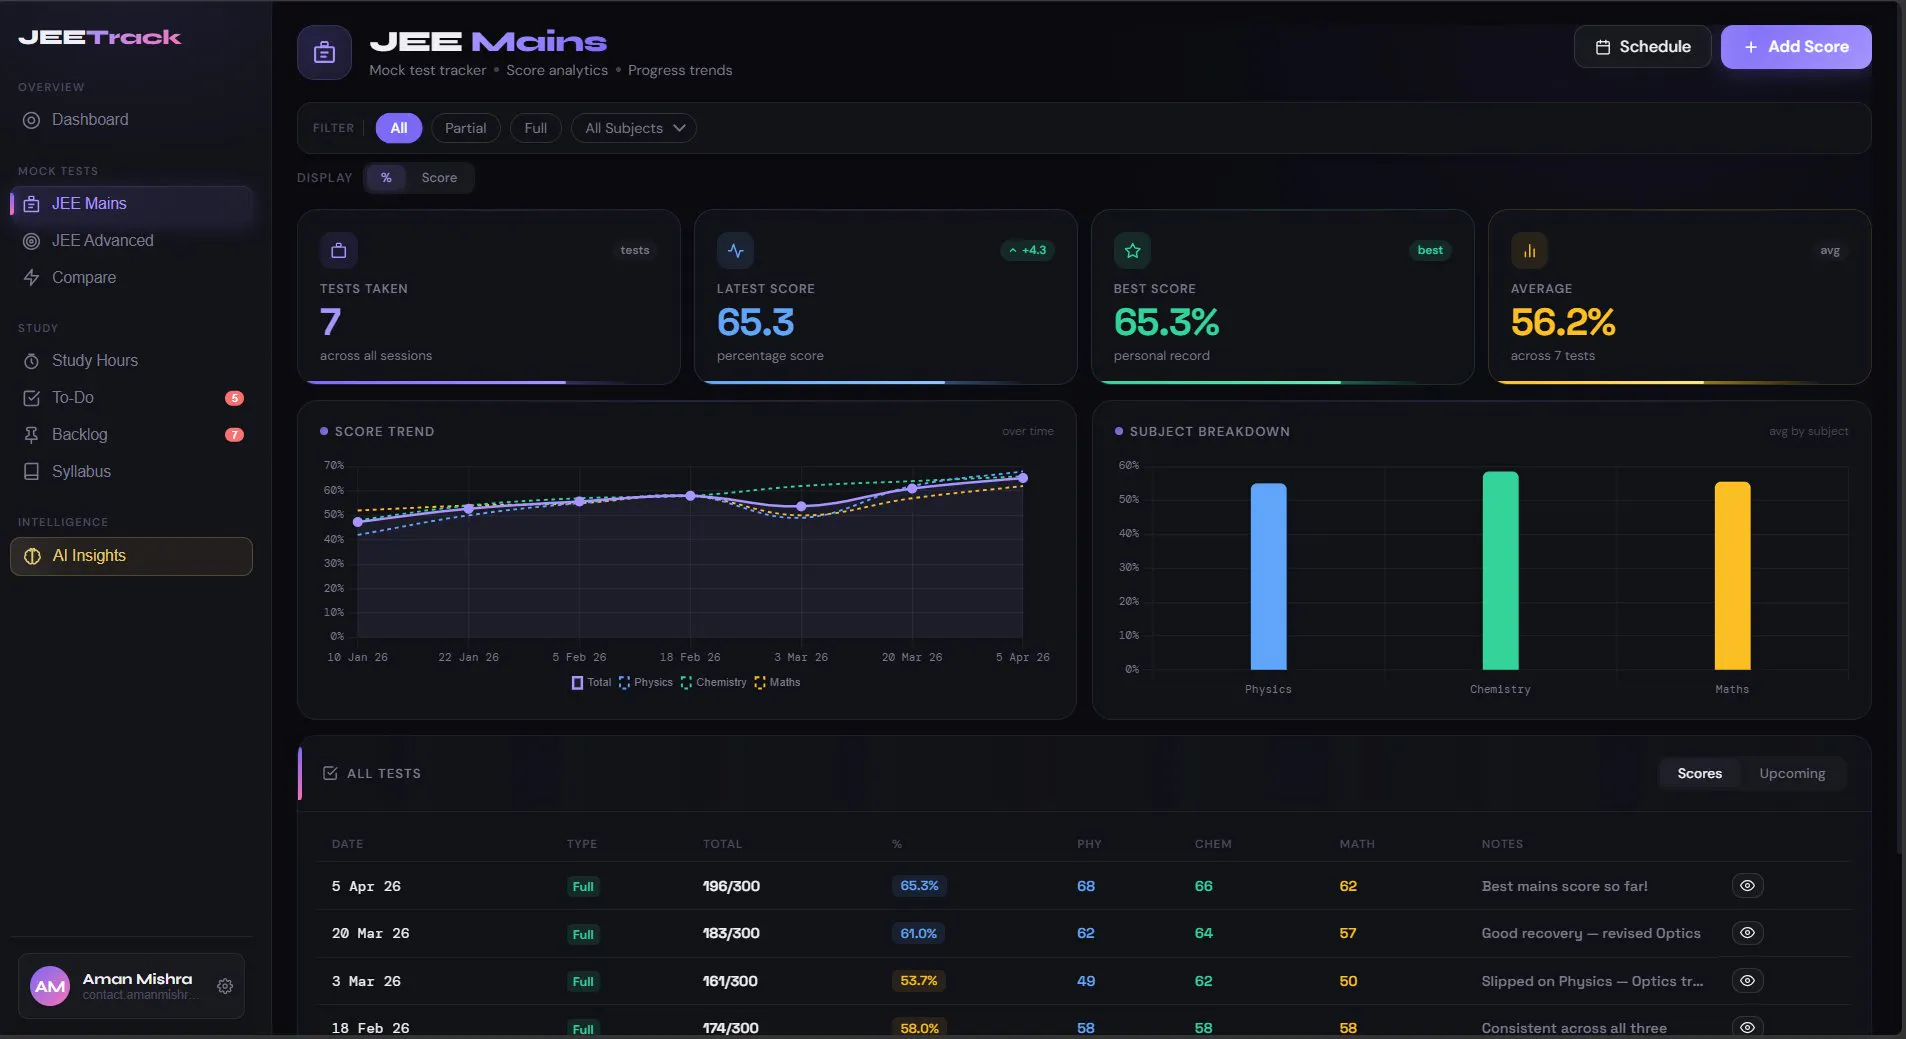Click the To-Do badge showing 5
Image resolution: width=1906 pixels, height=1039 pixels.
coord(234,398)
